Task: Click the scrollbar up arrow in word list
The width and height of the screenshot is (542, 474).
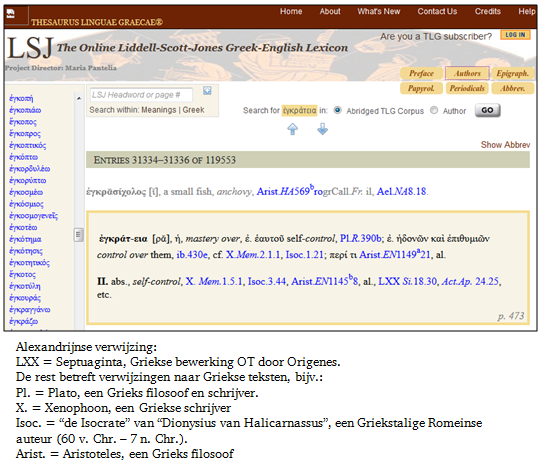Action: tap(79, 99)
